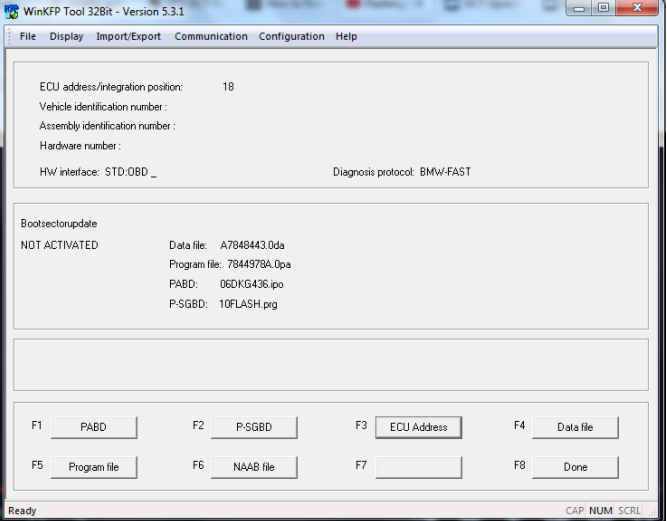Open the Configuration menu
Image resolution: width=667 pixels, height=521 pixels.
291,37
